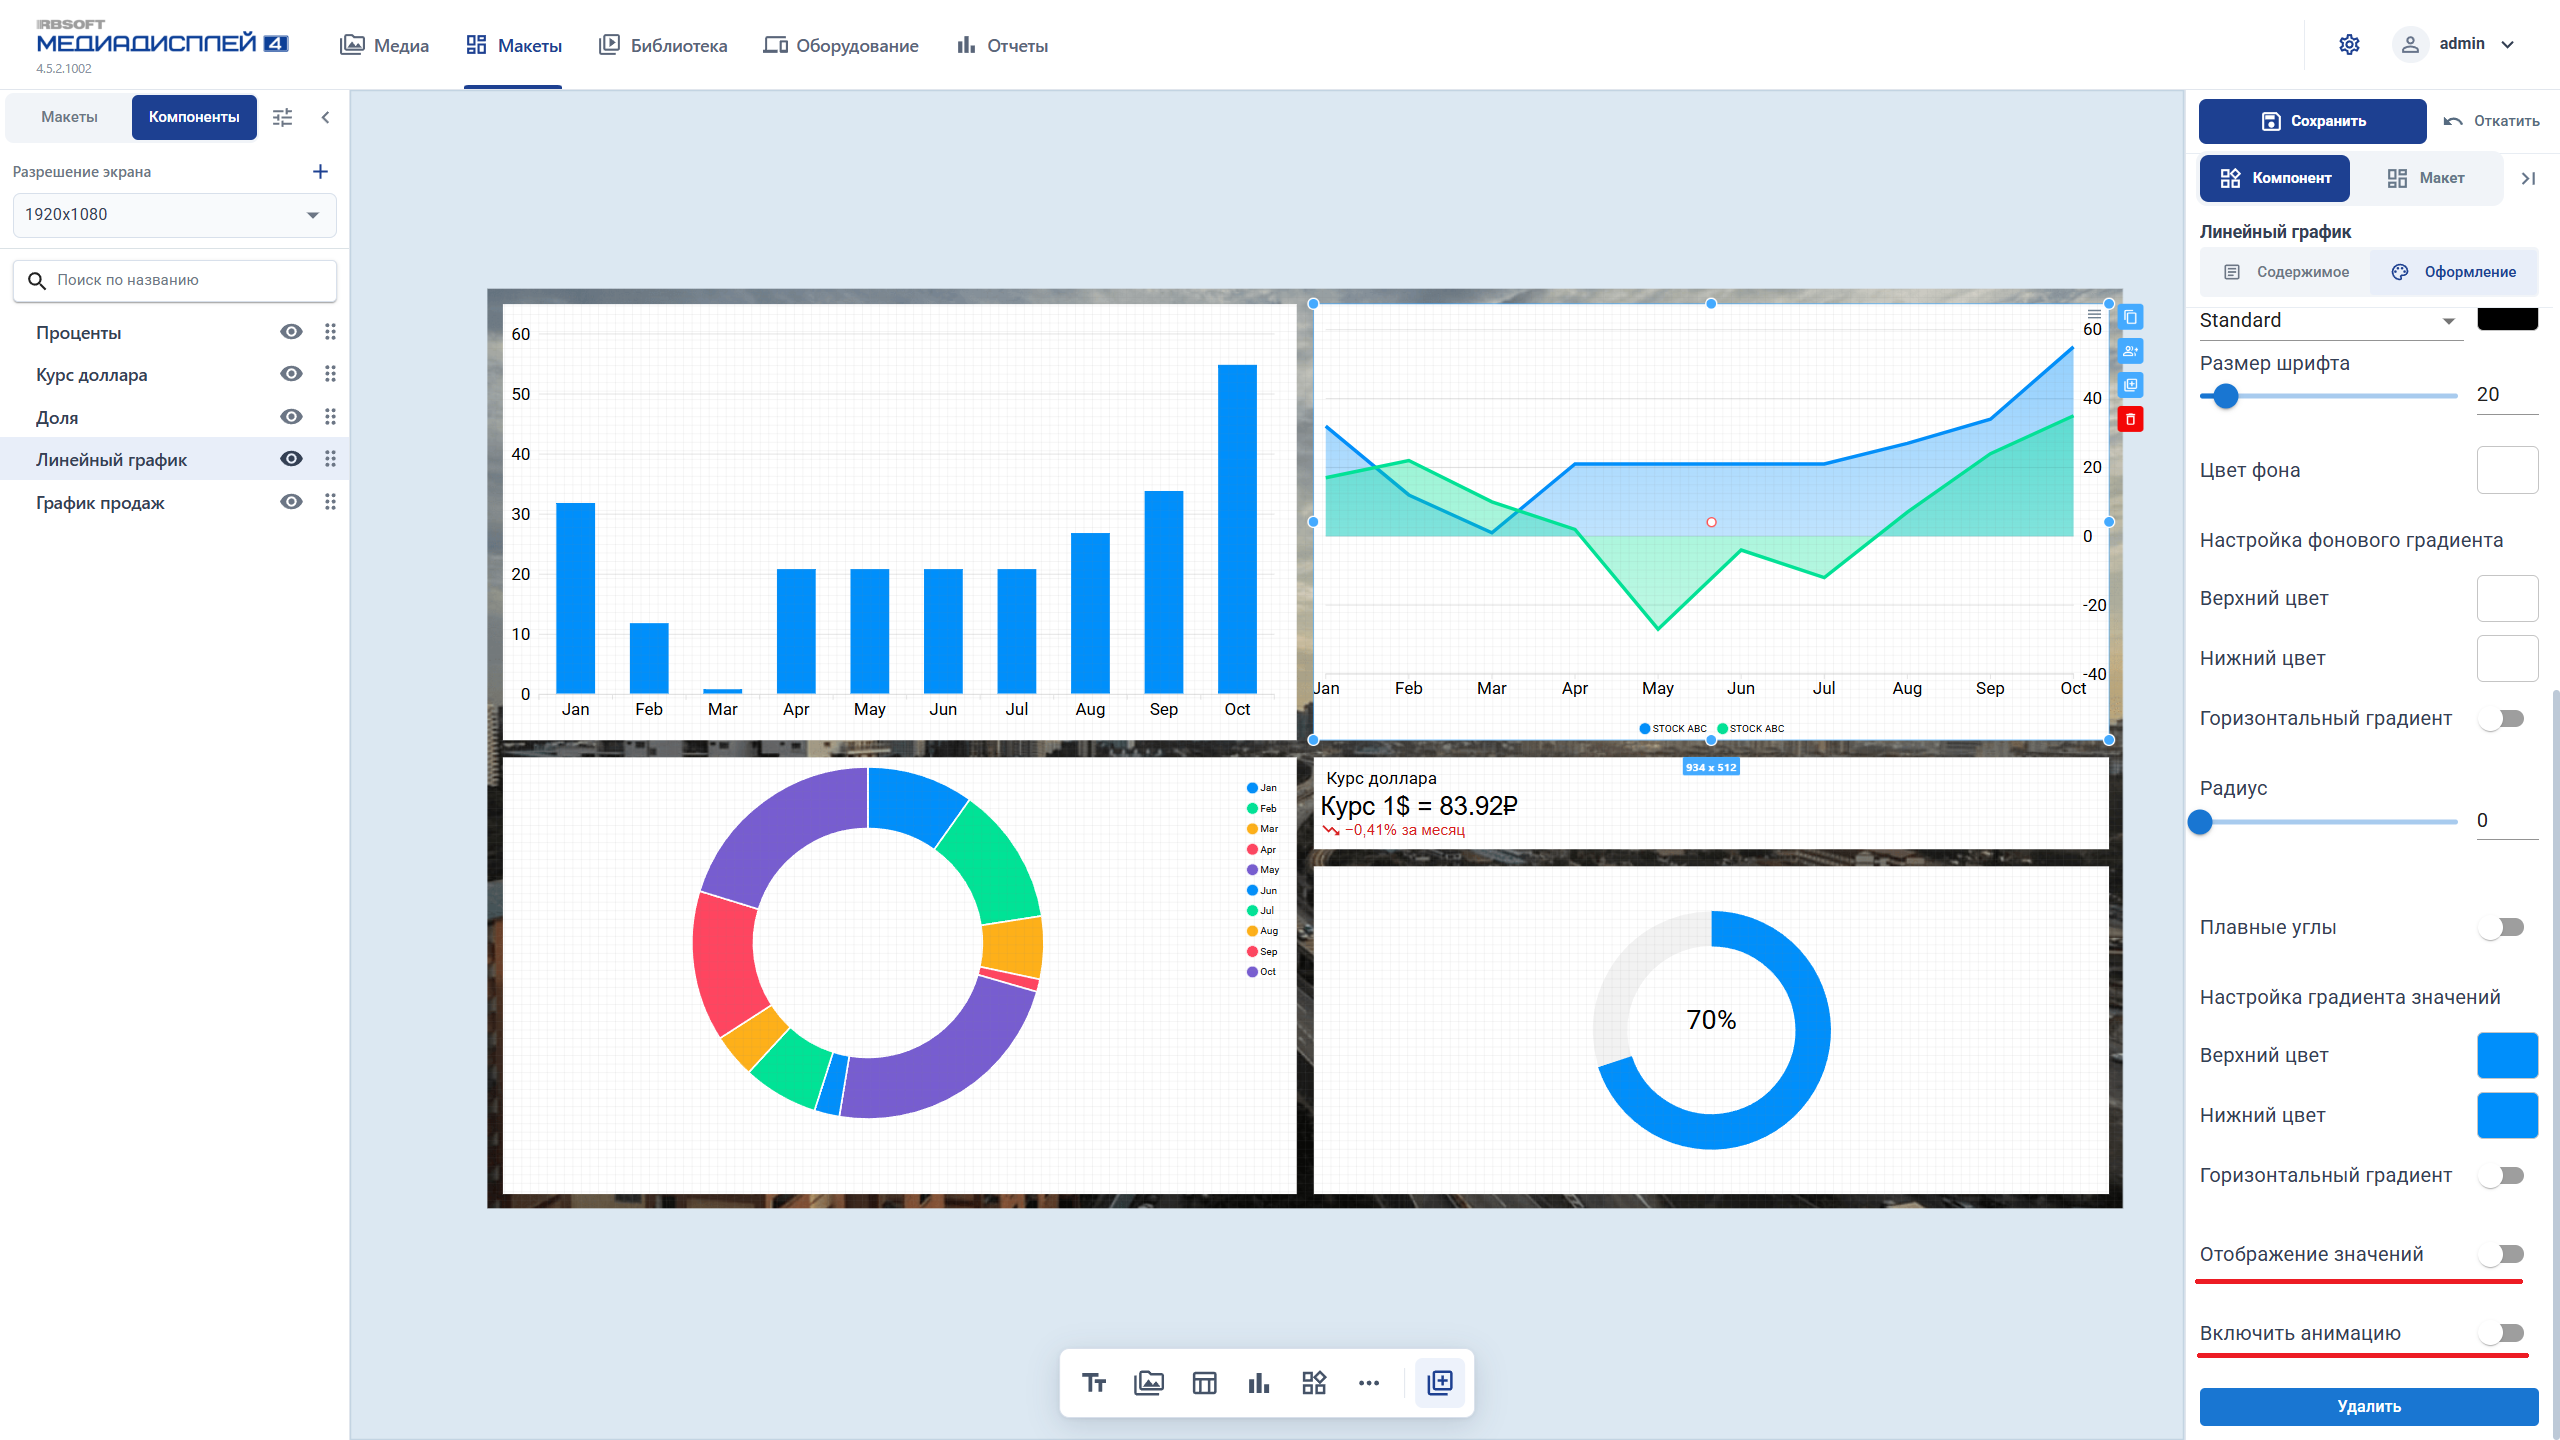Screen dimensions: 2560x1440
Task: Toggle visibility of Курс доллара component
Action: pyautogui.click(x=291, y=374)
